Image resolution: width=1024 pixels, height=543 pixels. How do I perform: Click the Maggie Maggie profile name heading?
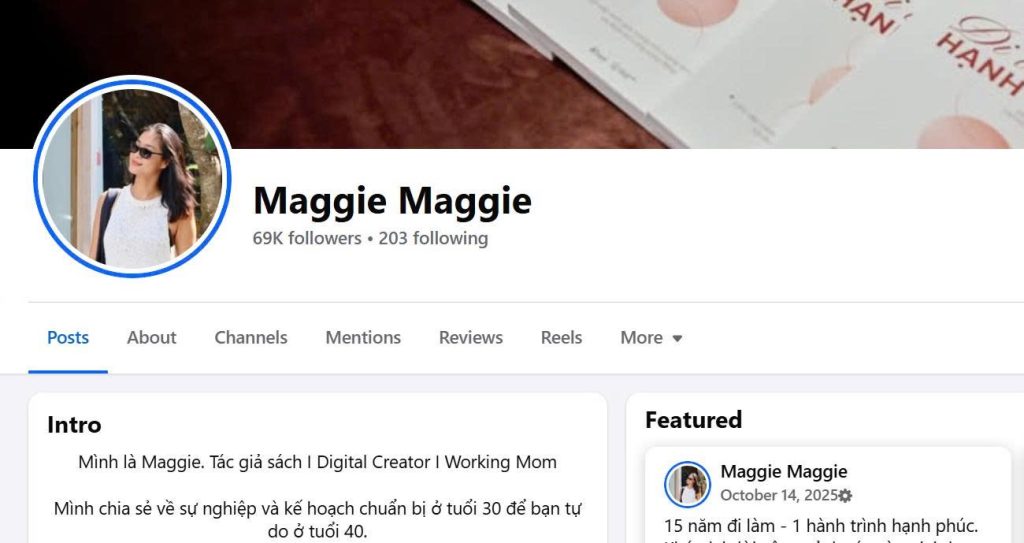pyautogui.click(x=392, y=201)
